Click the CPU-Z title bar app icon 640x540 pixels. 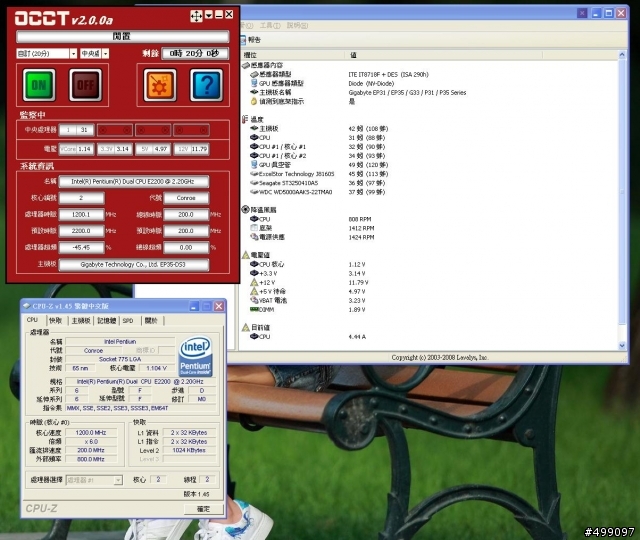(x=27, y=306)
